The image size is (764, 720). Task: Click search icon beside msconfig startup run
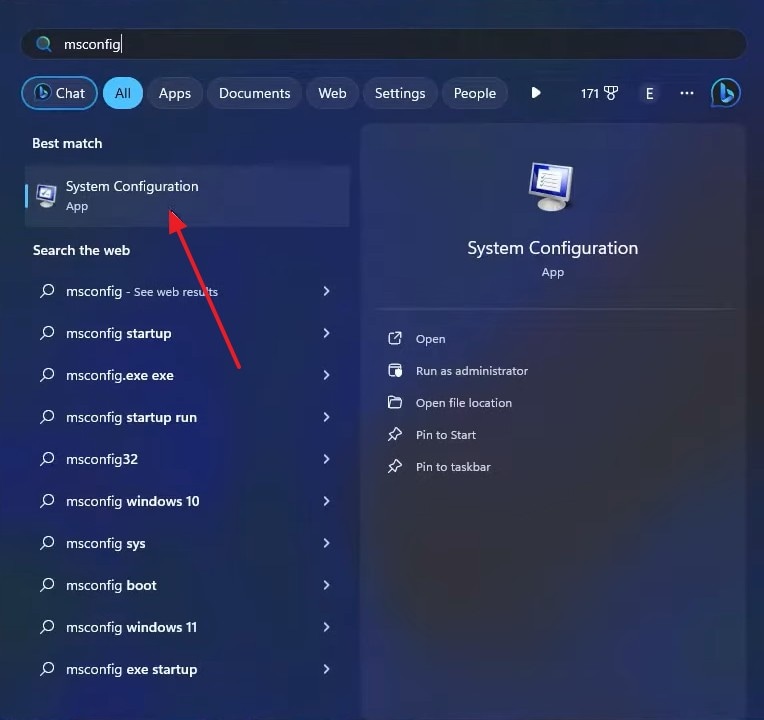47,417
